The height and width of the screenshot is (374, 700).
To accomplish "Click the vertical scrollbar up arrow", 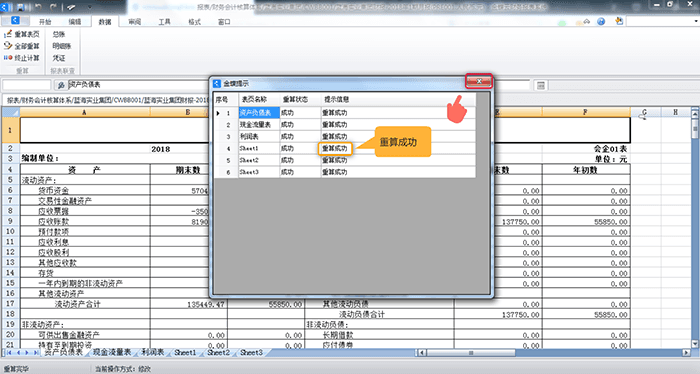I will pos(695,114).
